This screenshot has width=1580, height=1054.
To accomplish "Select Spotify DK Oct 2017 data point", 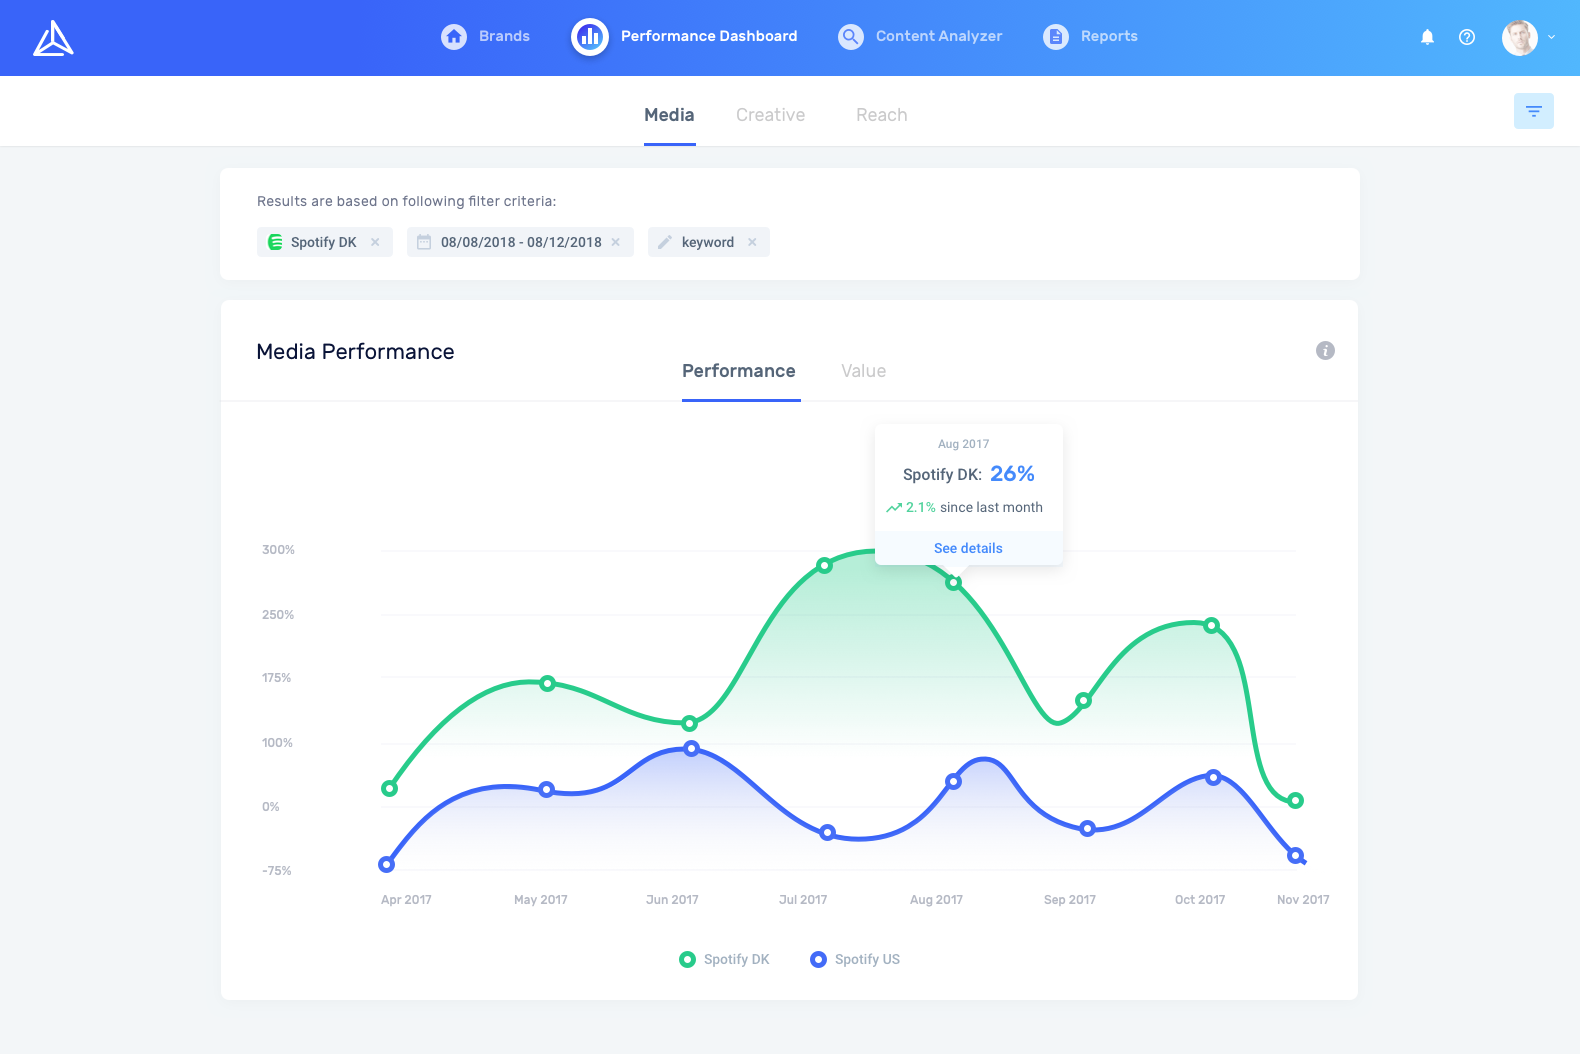I will coord(1211,625).
